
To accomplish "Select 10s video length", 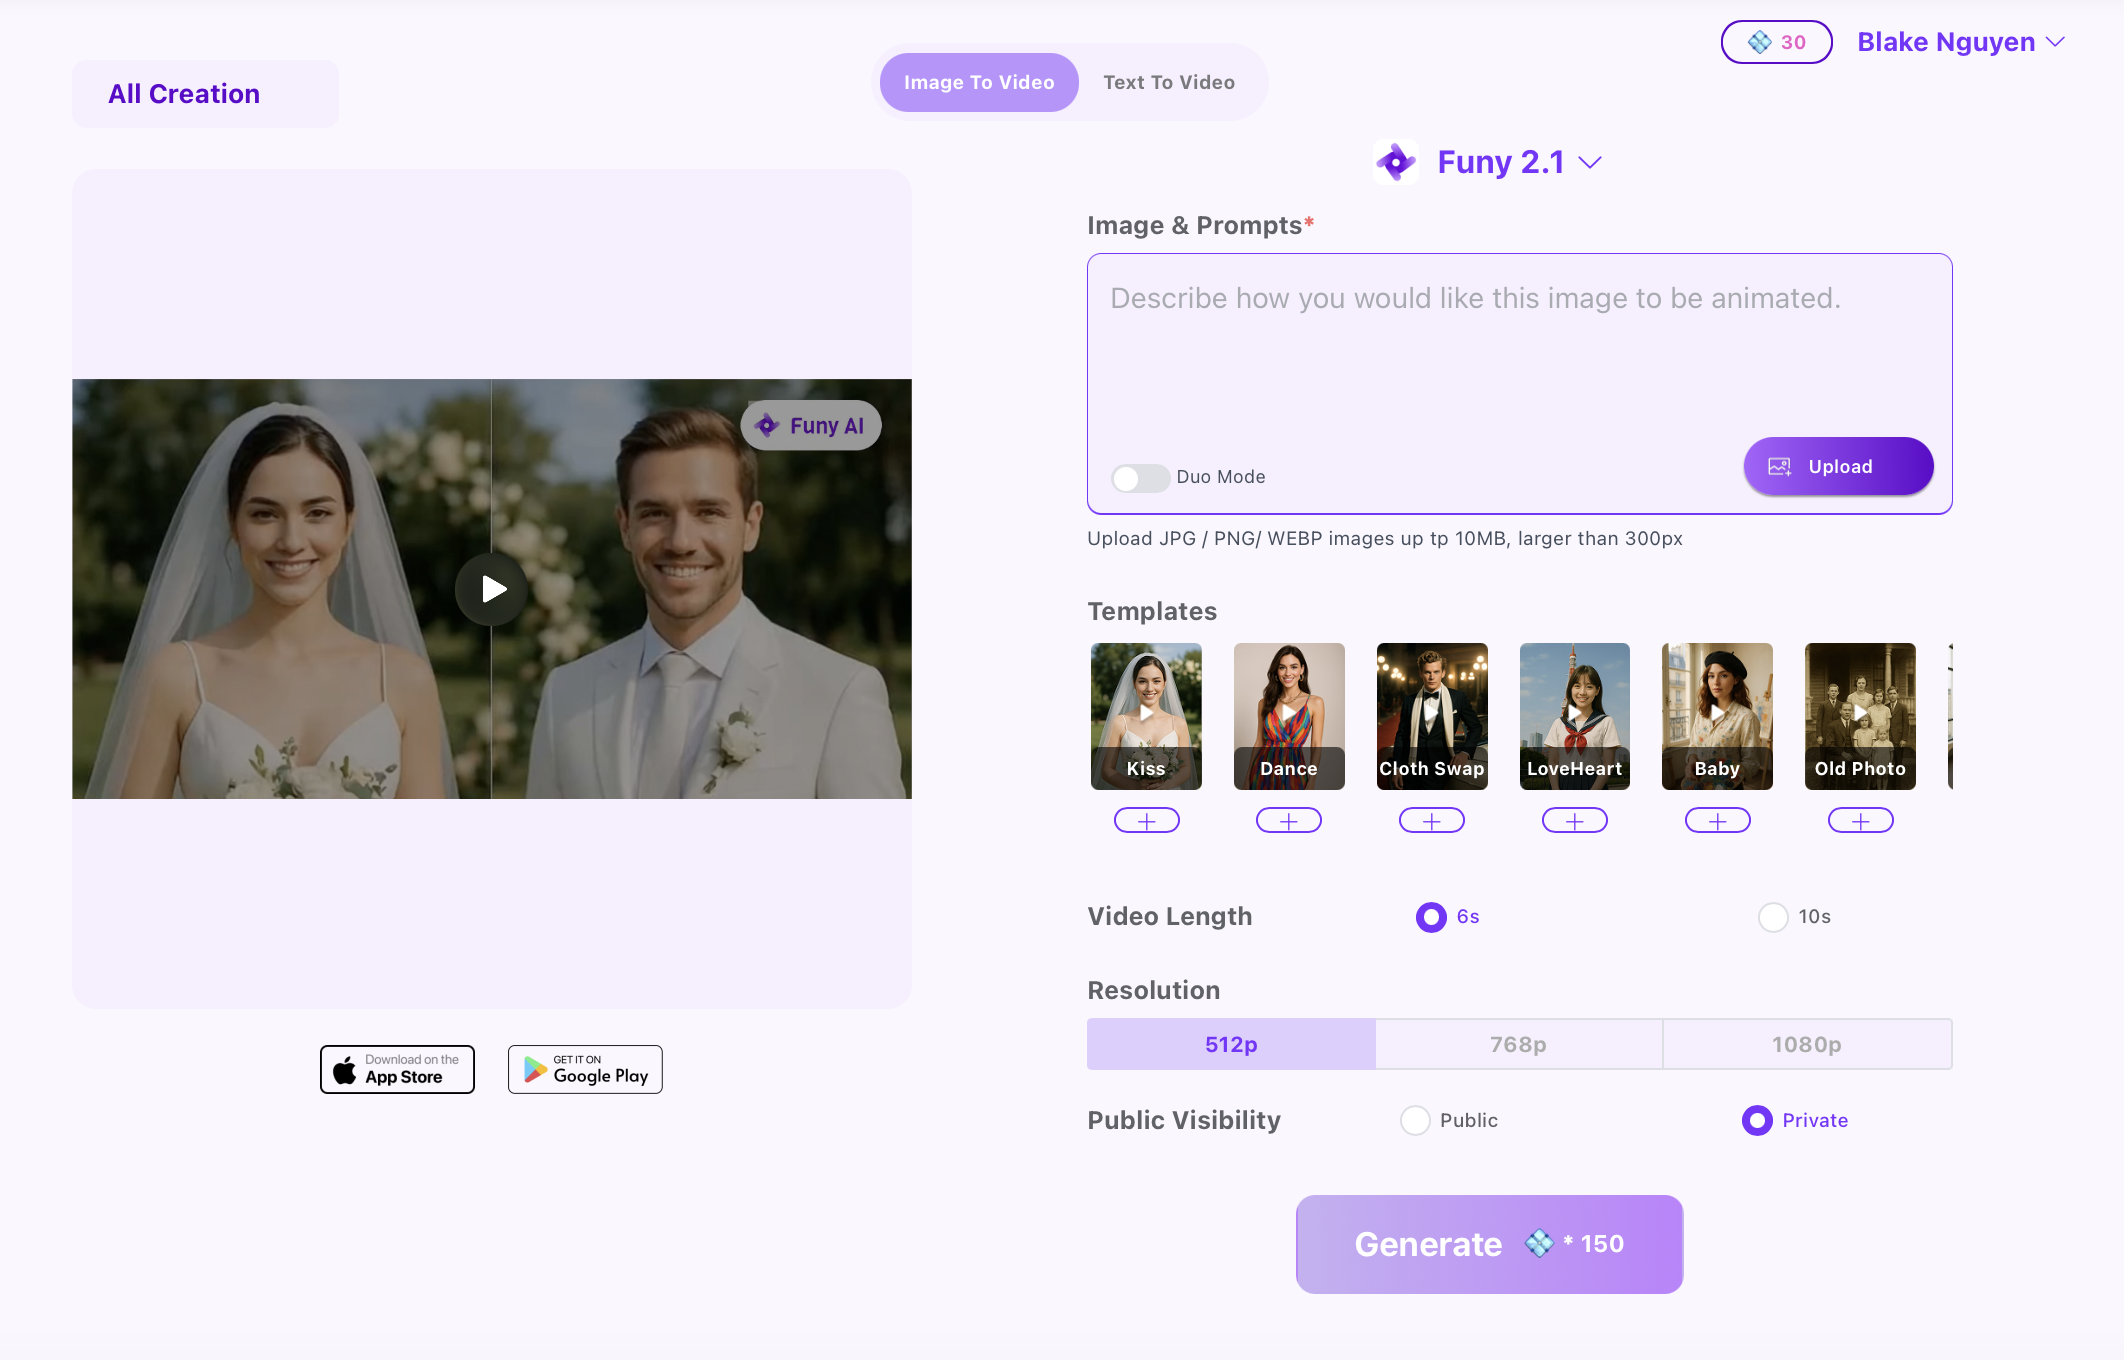I will click(1773, 917).
